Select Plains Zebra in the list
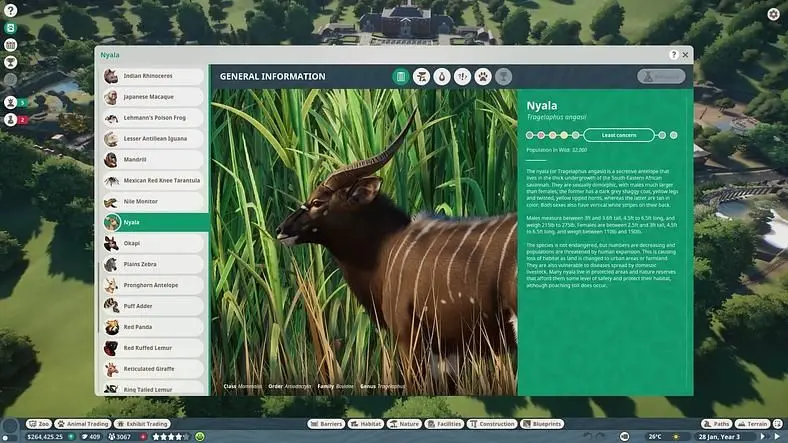This screenshot has width=788, height=443. point(153,264)
